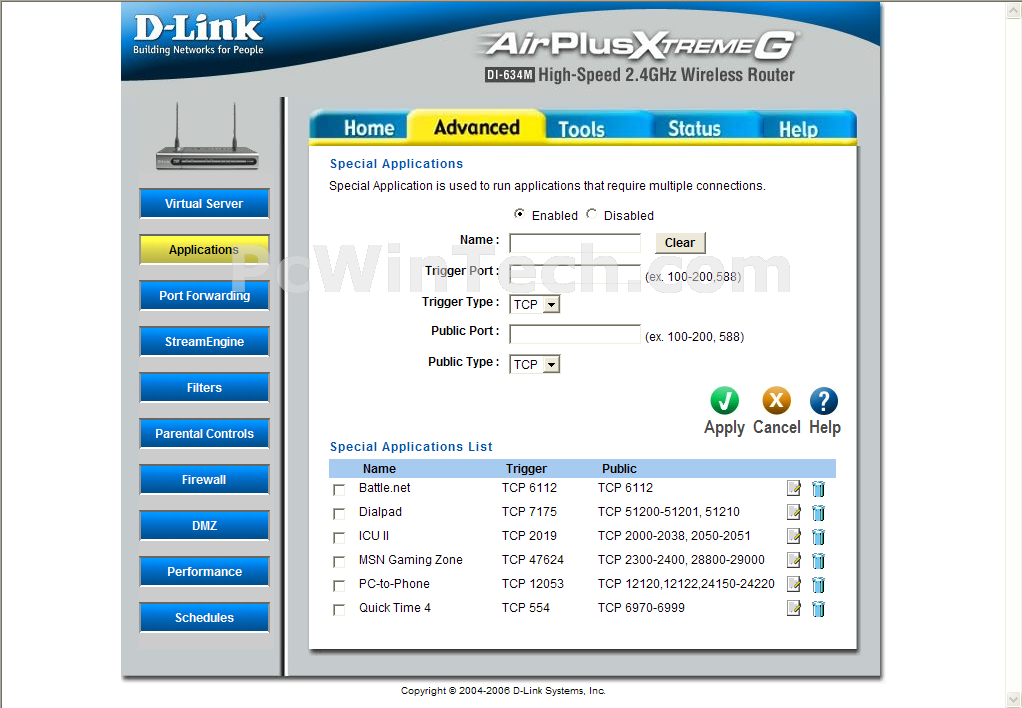The width and height of the screenshot is (1022, 708).
Task: Click the 'TCP 12053' trigger value
Action: coord(533,583)
